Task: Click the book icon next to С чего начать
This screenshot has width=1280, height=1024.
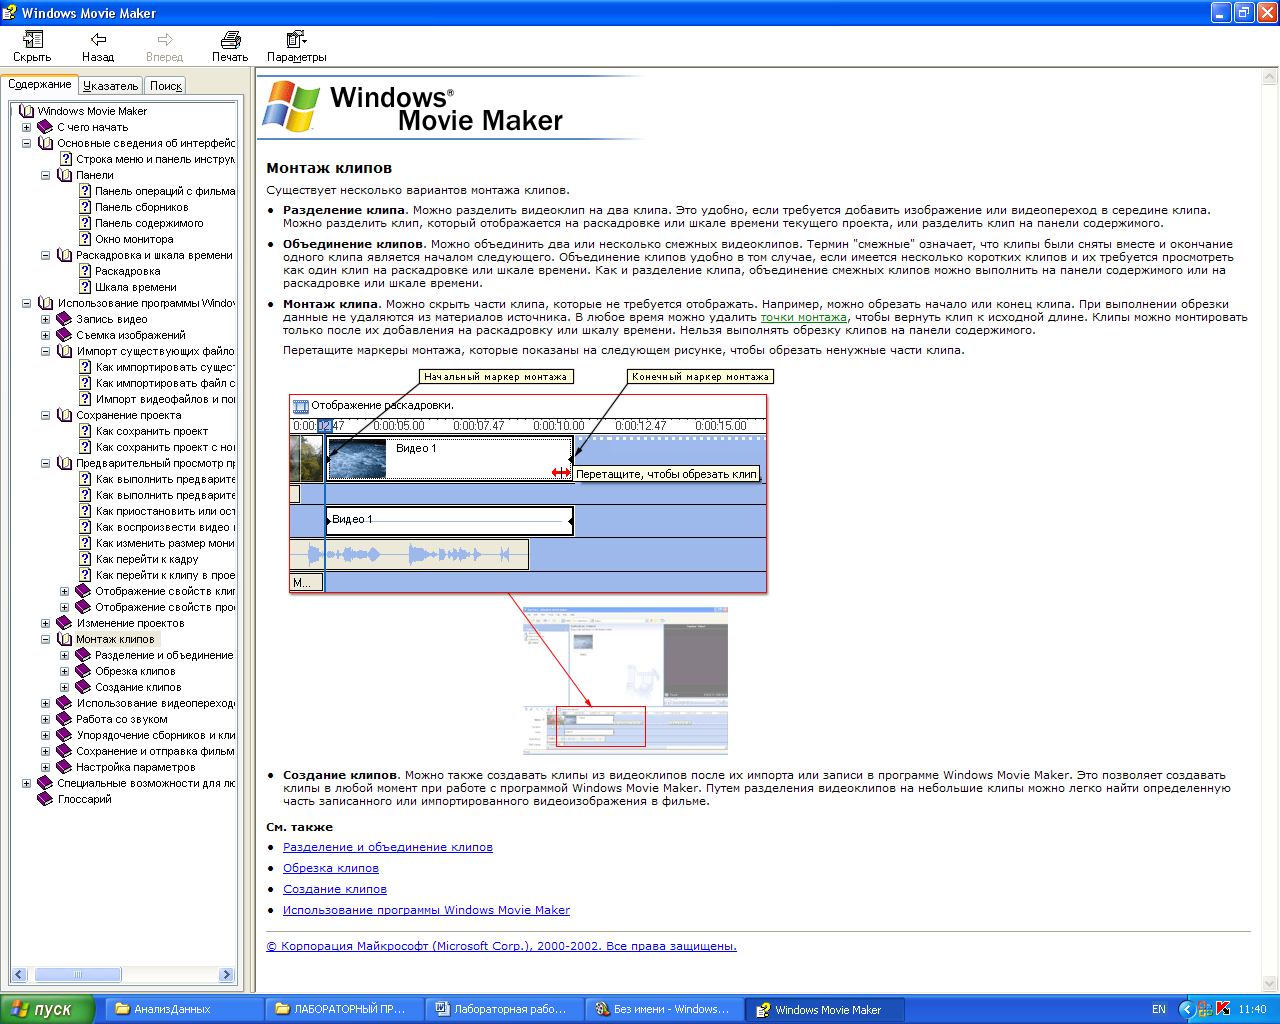Action: tap(45, 127)
